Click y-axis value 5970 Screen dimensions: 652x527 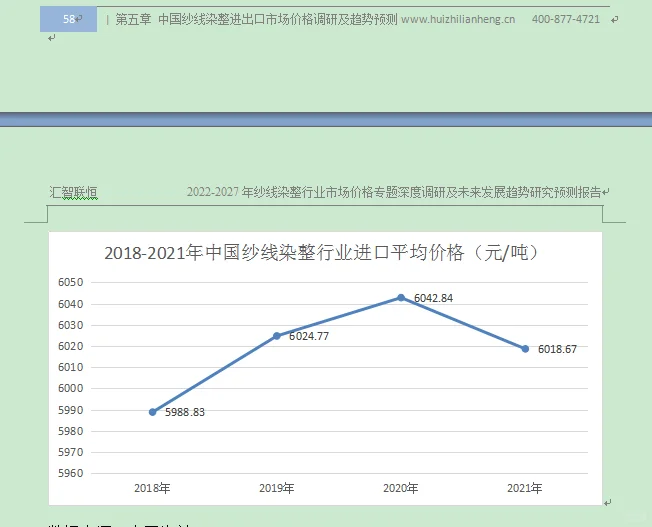click(71, 452)
